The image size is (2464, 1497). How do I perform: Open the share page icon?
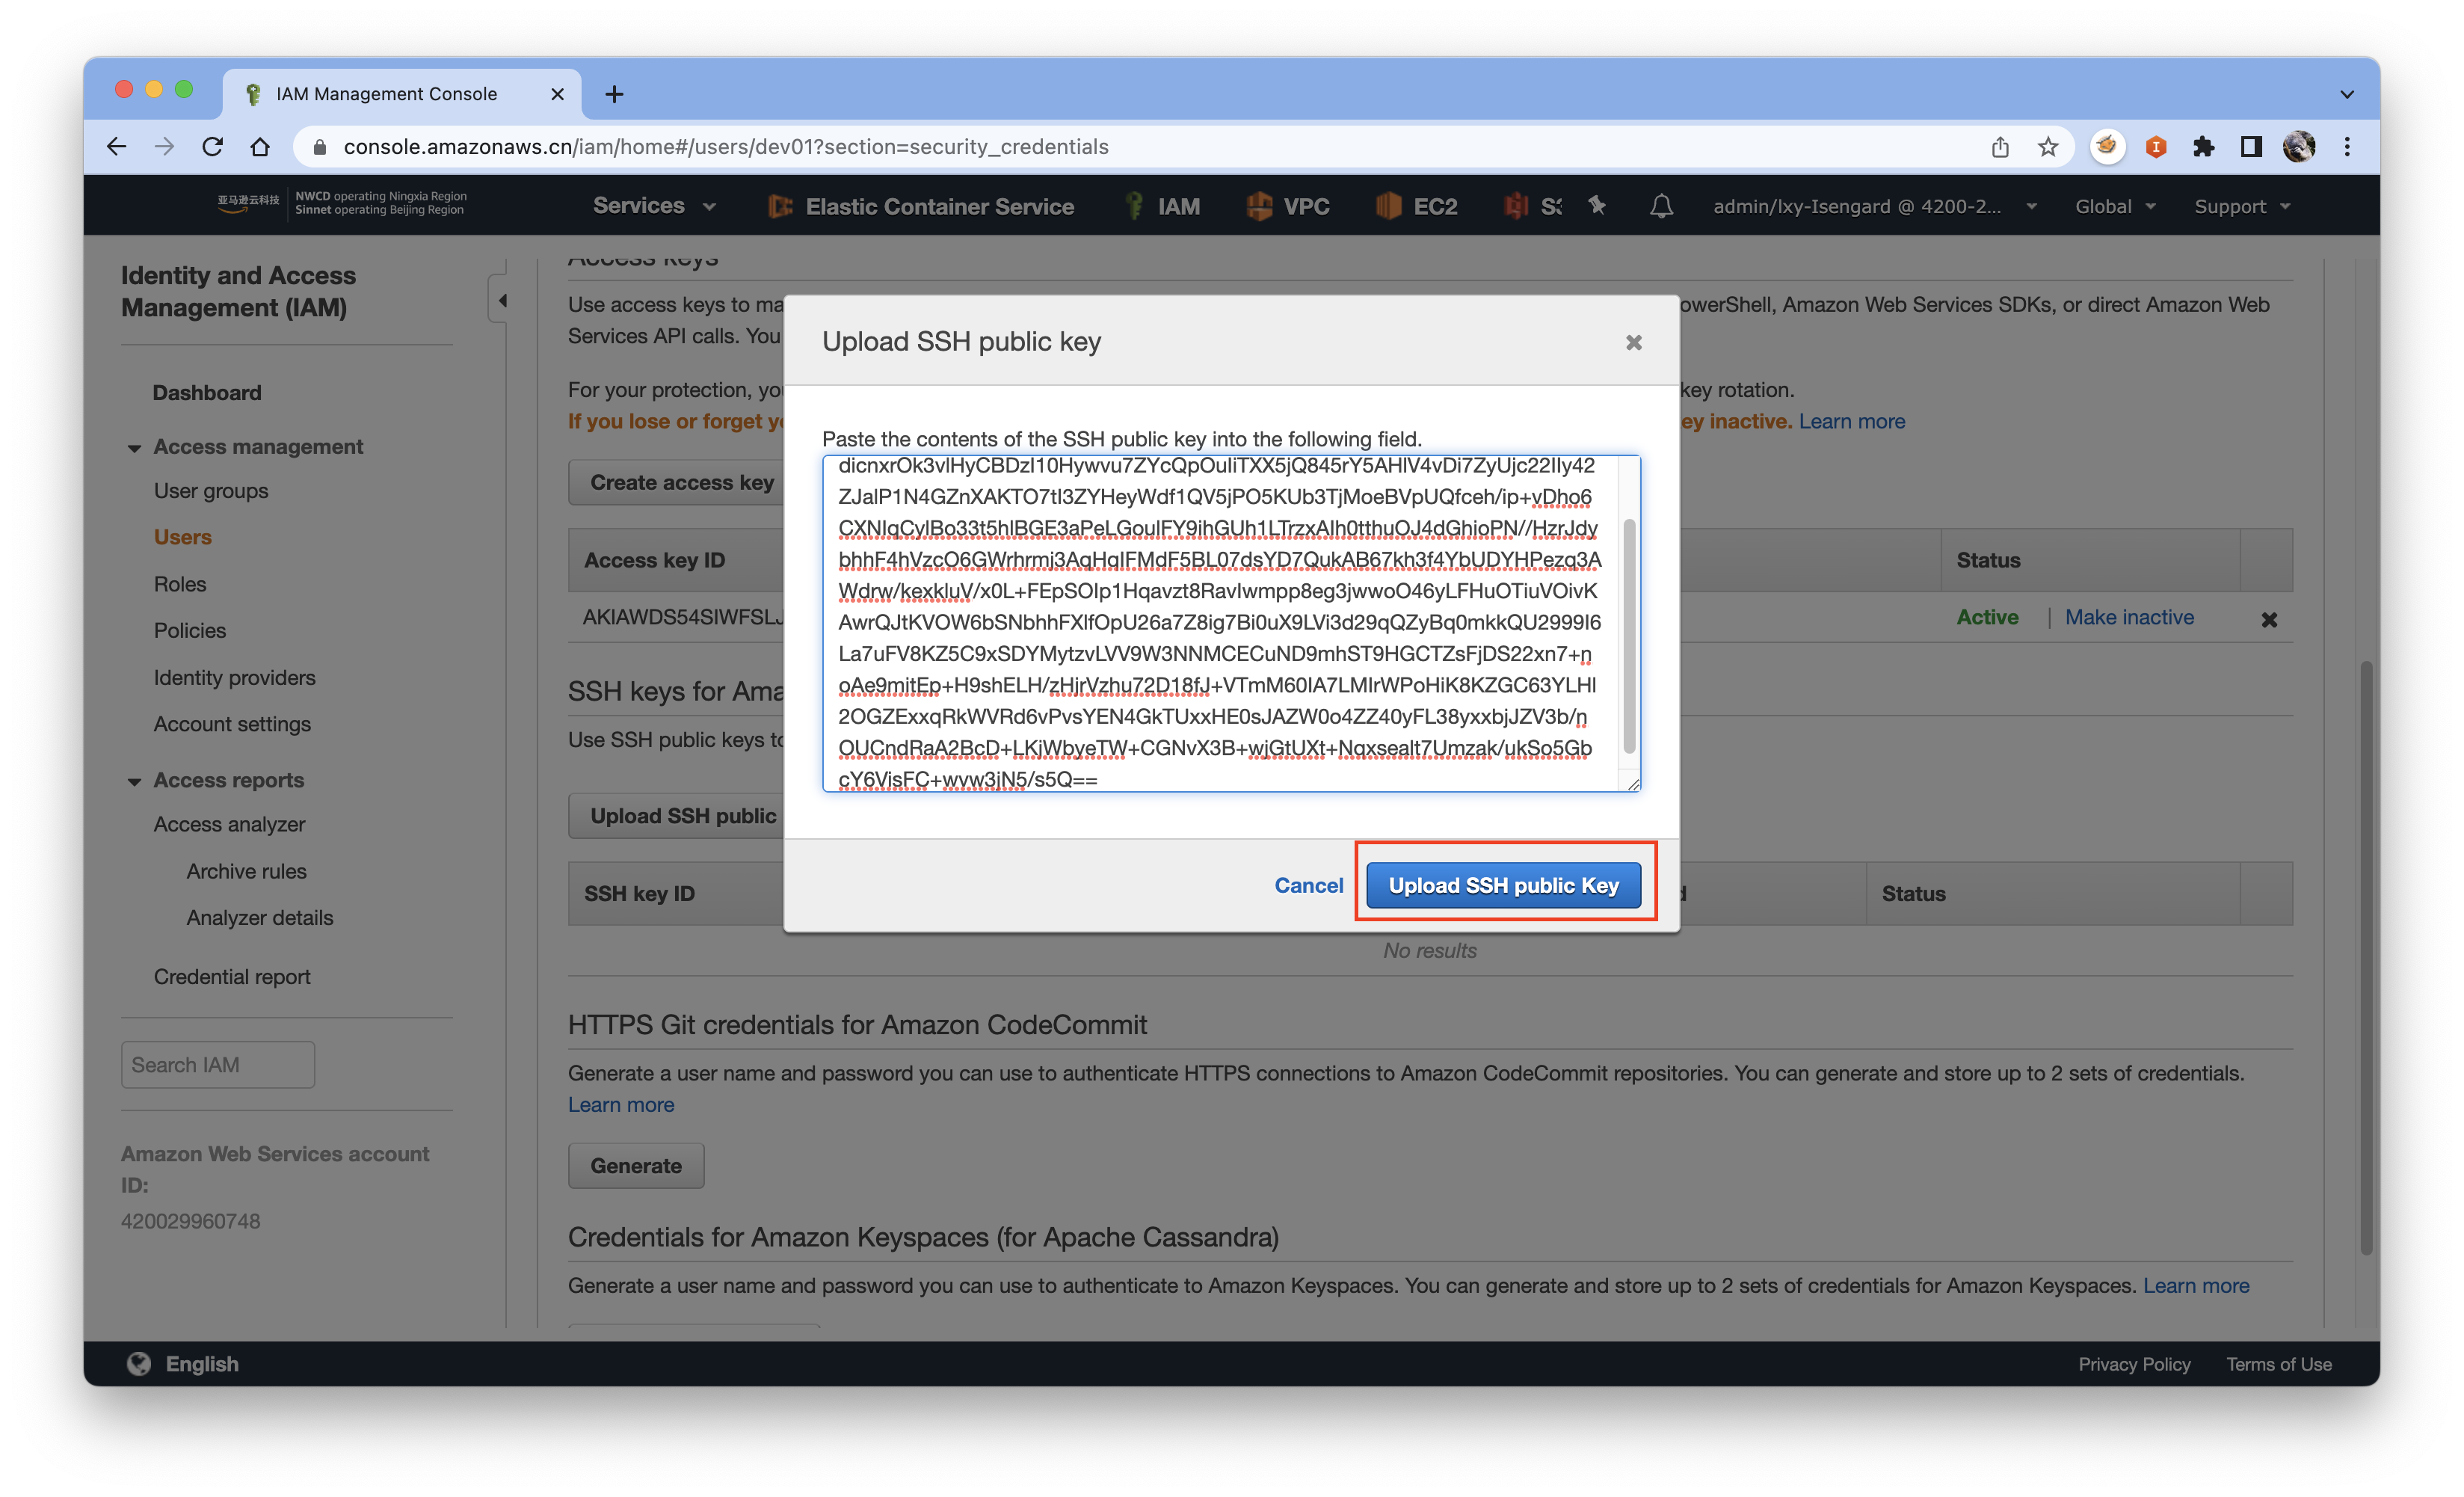(1999, 147)
